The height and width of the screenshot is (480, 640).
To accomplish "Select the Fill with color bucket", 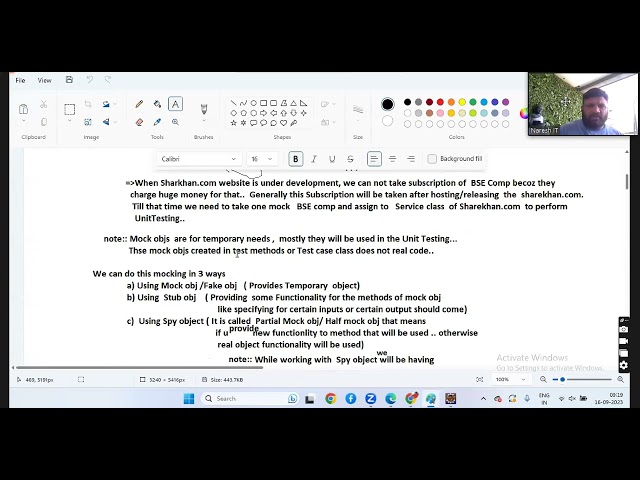I will [x=157, y=104].
